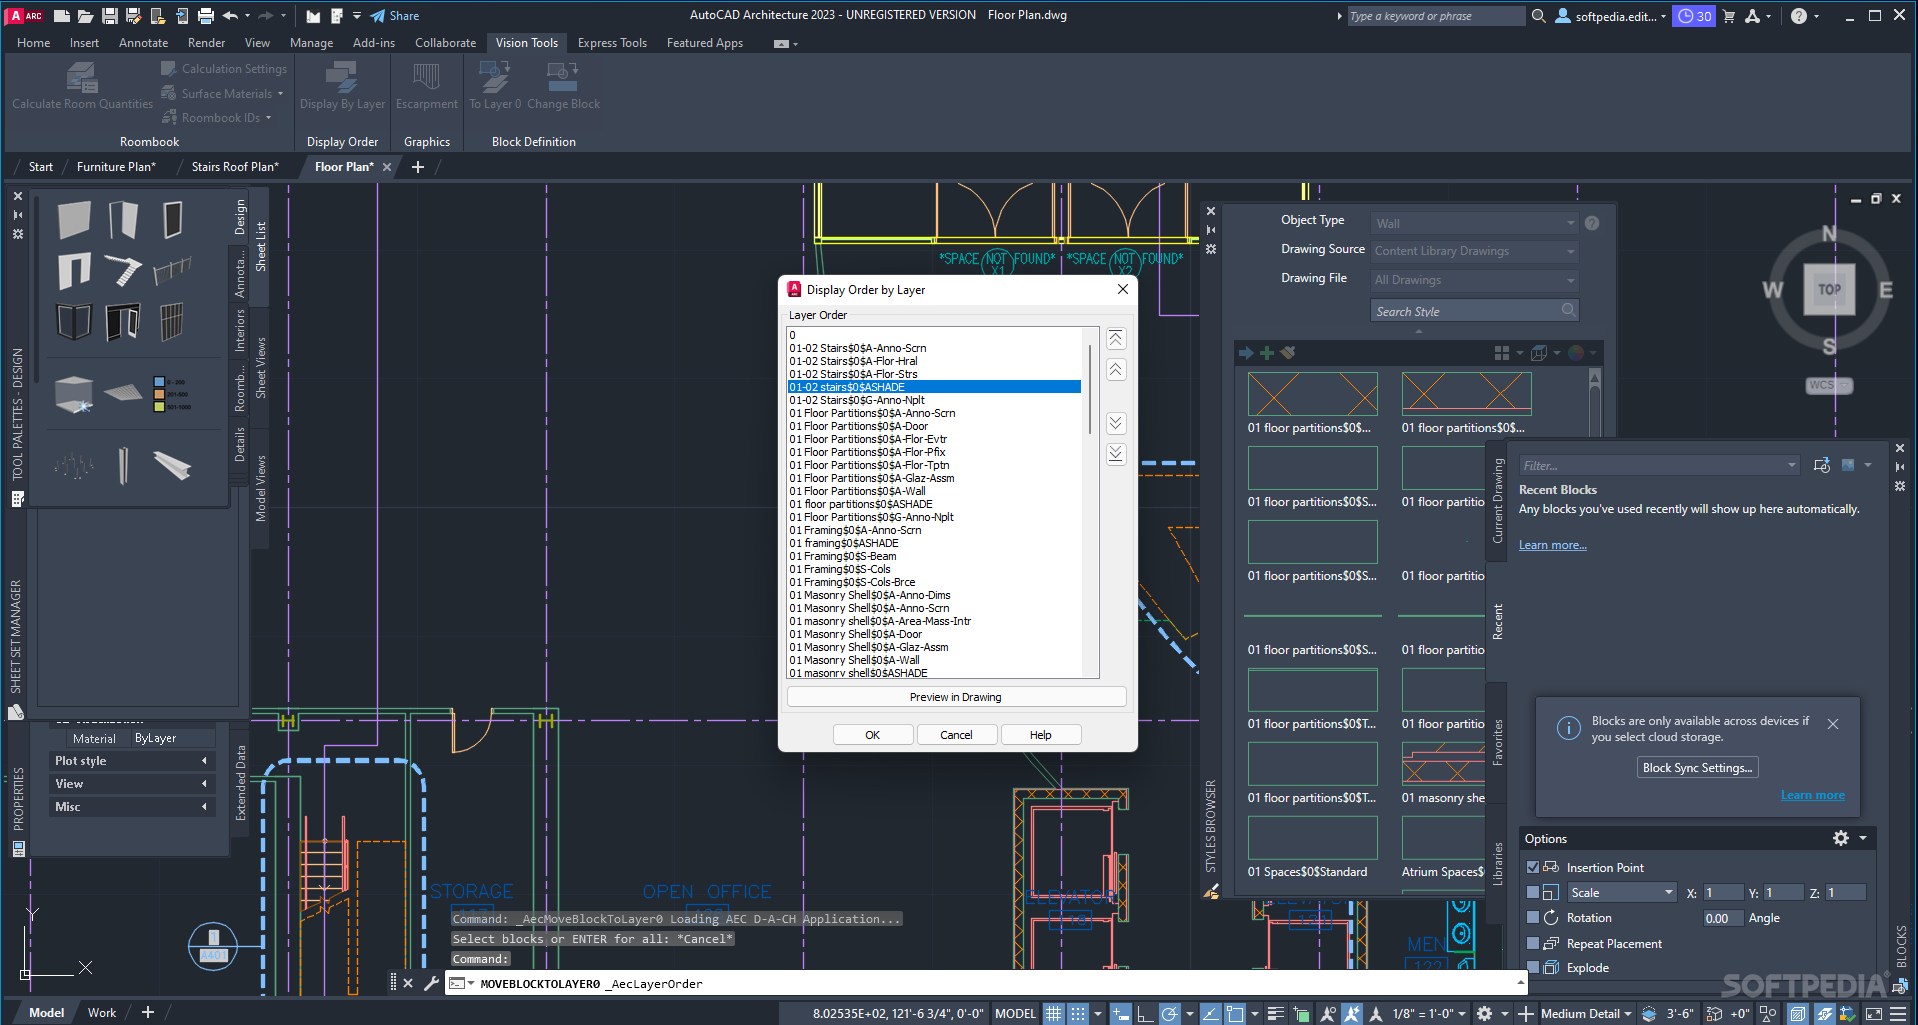This screenshot has height=1025, width=1918.
Task: Move selected layer down one position
Action: (x=1116, y=423)
